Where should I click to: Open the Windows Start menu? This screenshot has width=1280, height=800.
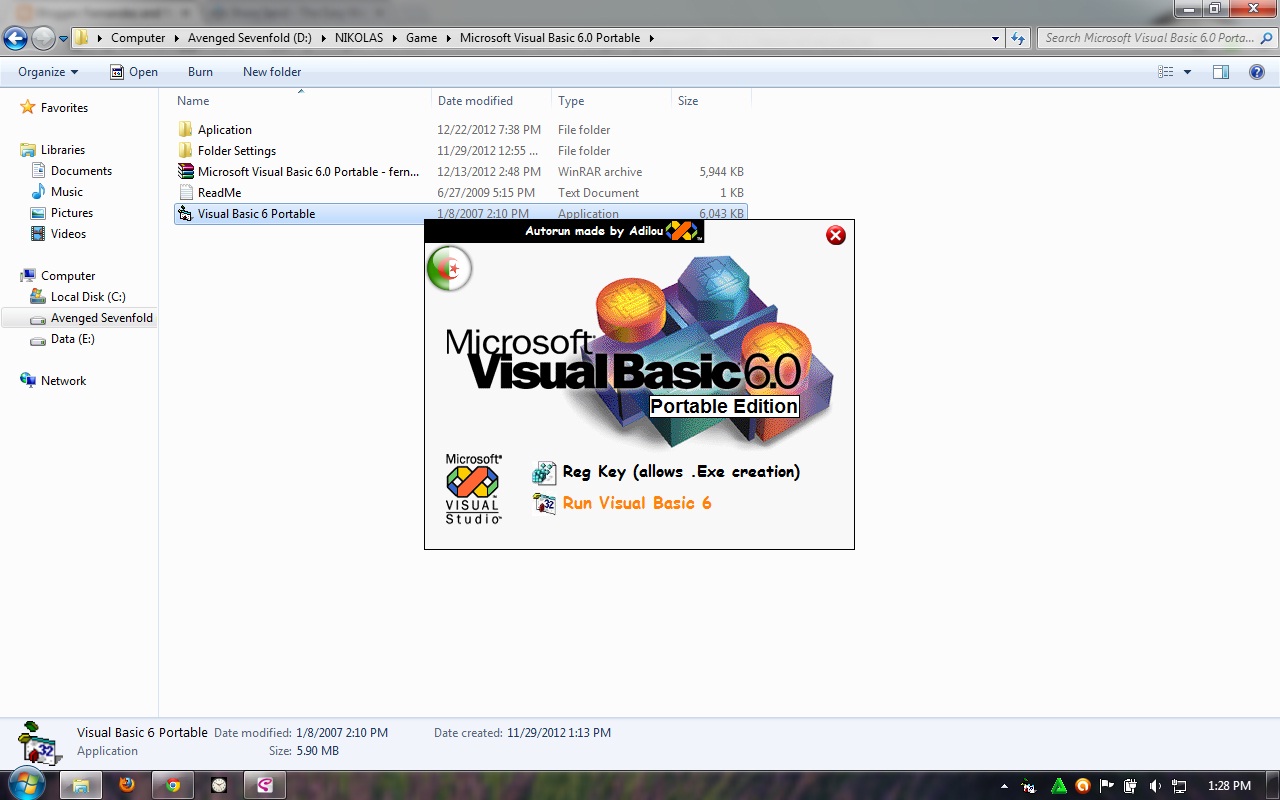[27, 785]
